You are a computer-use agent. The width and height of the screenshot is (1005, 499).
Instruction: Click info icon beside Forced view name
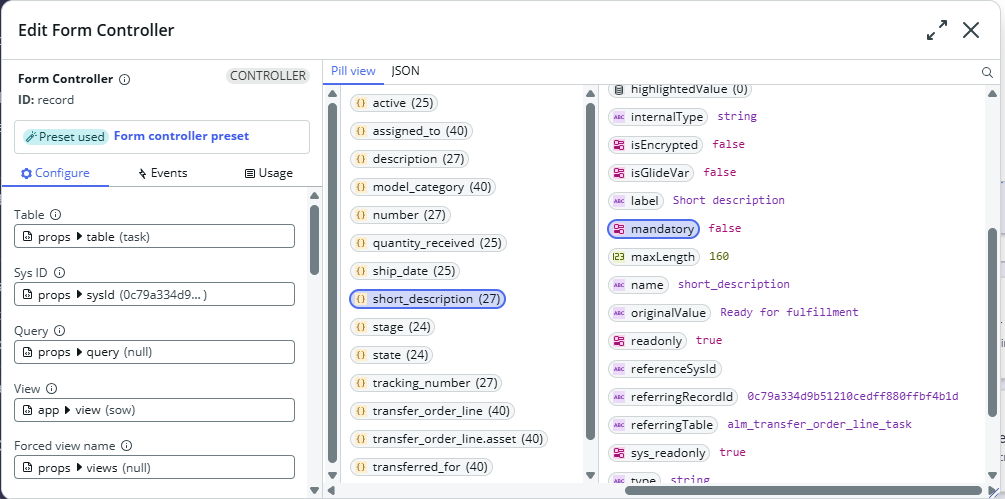[x=127, y=447]
